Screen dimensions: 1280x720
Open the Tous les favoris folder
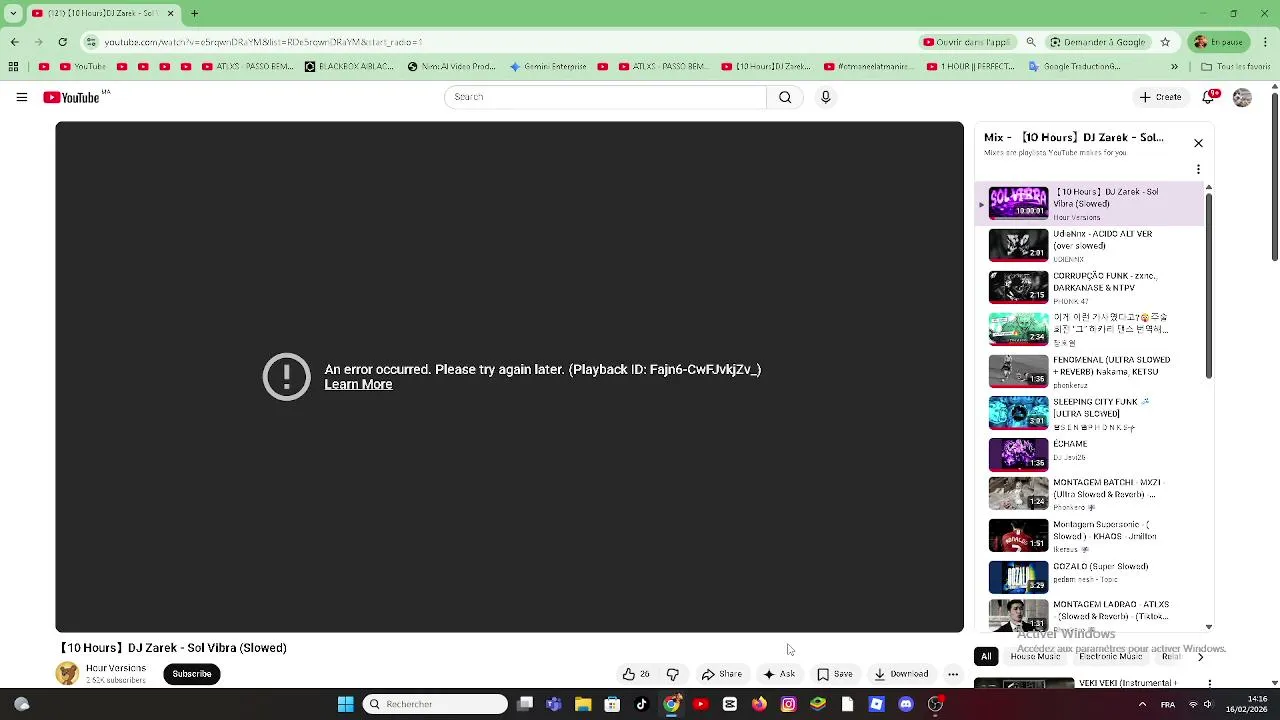pyautogui.click(x=1236, y=67)
